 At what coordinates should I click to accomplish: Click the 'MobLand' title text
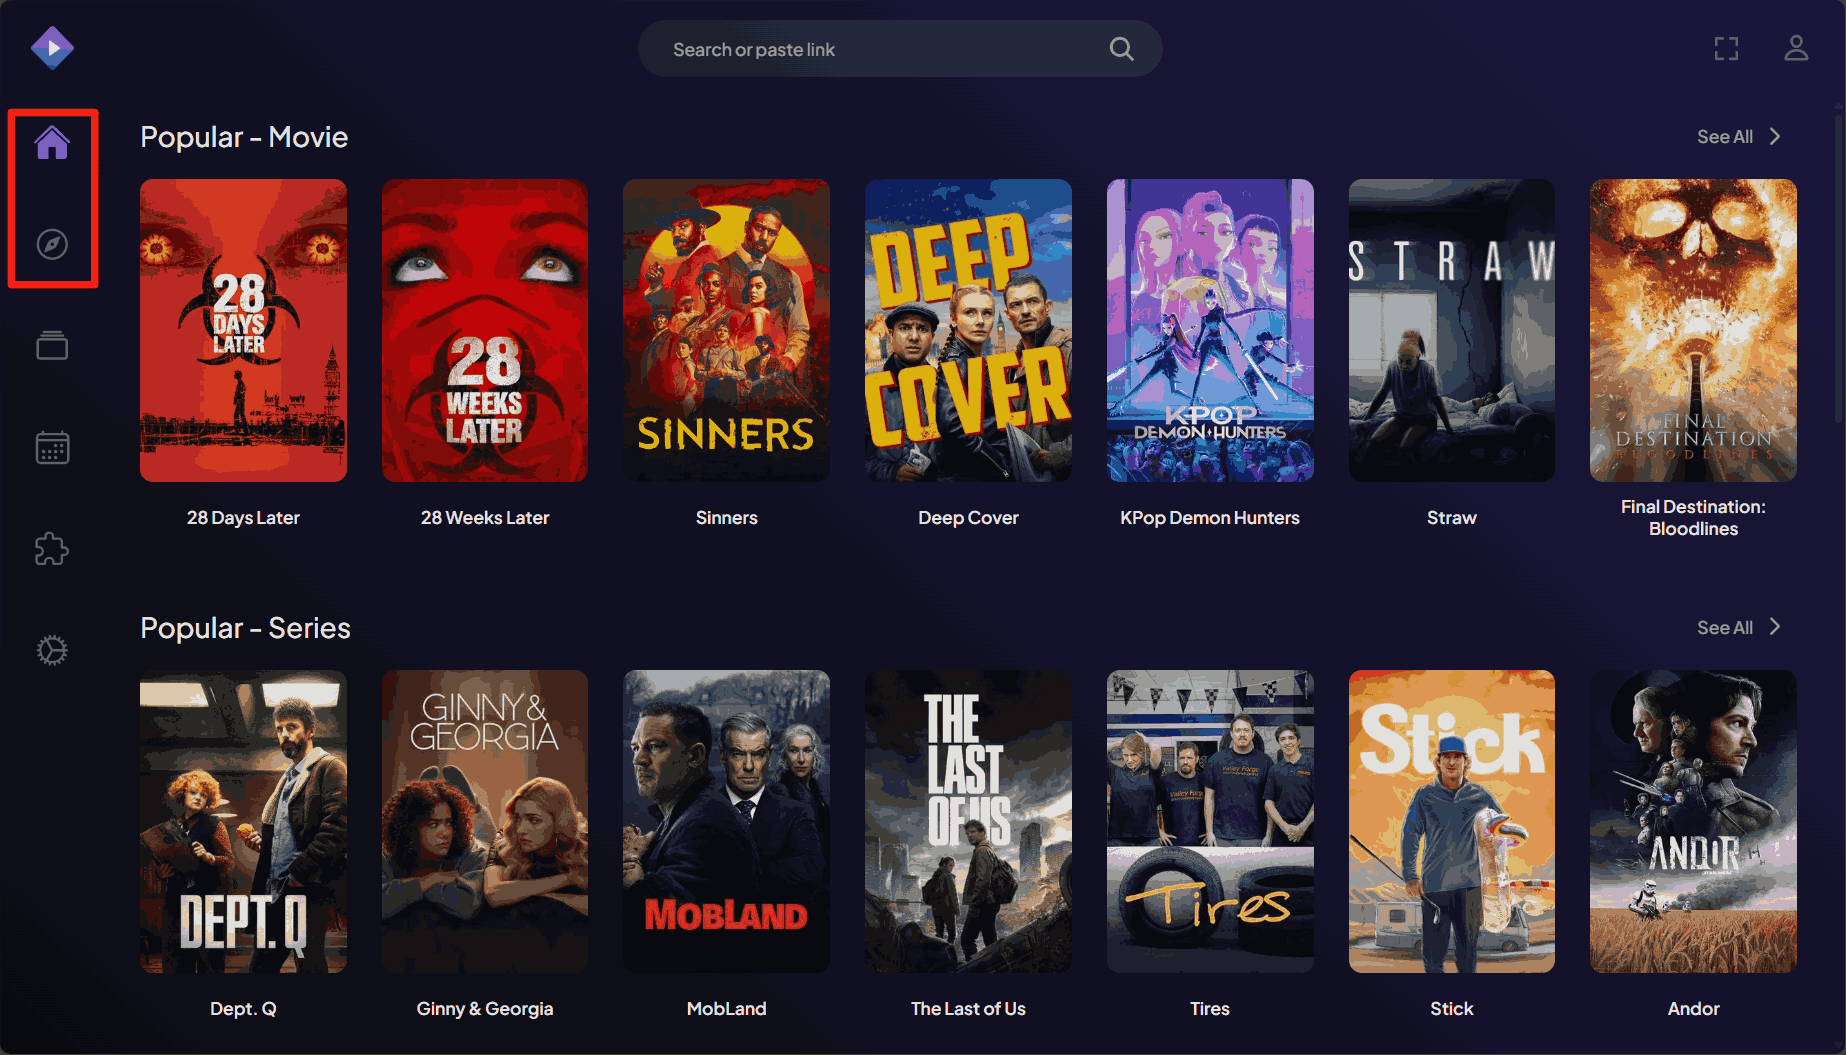pos(727,1009)
